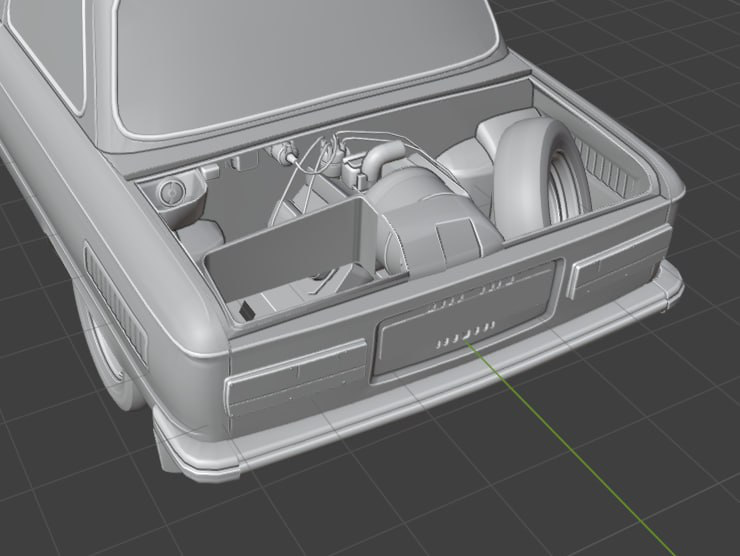The image size is (740, 556).
Task: Select the small black block in trunk corner
Action: (x=247, y=310)
